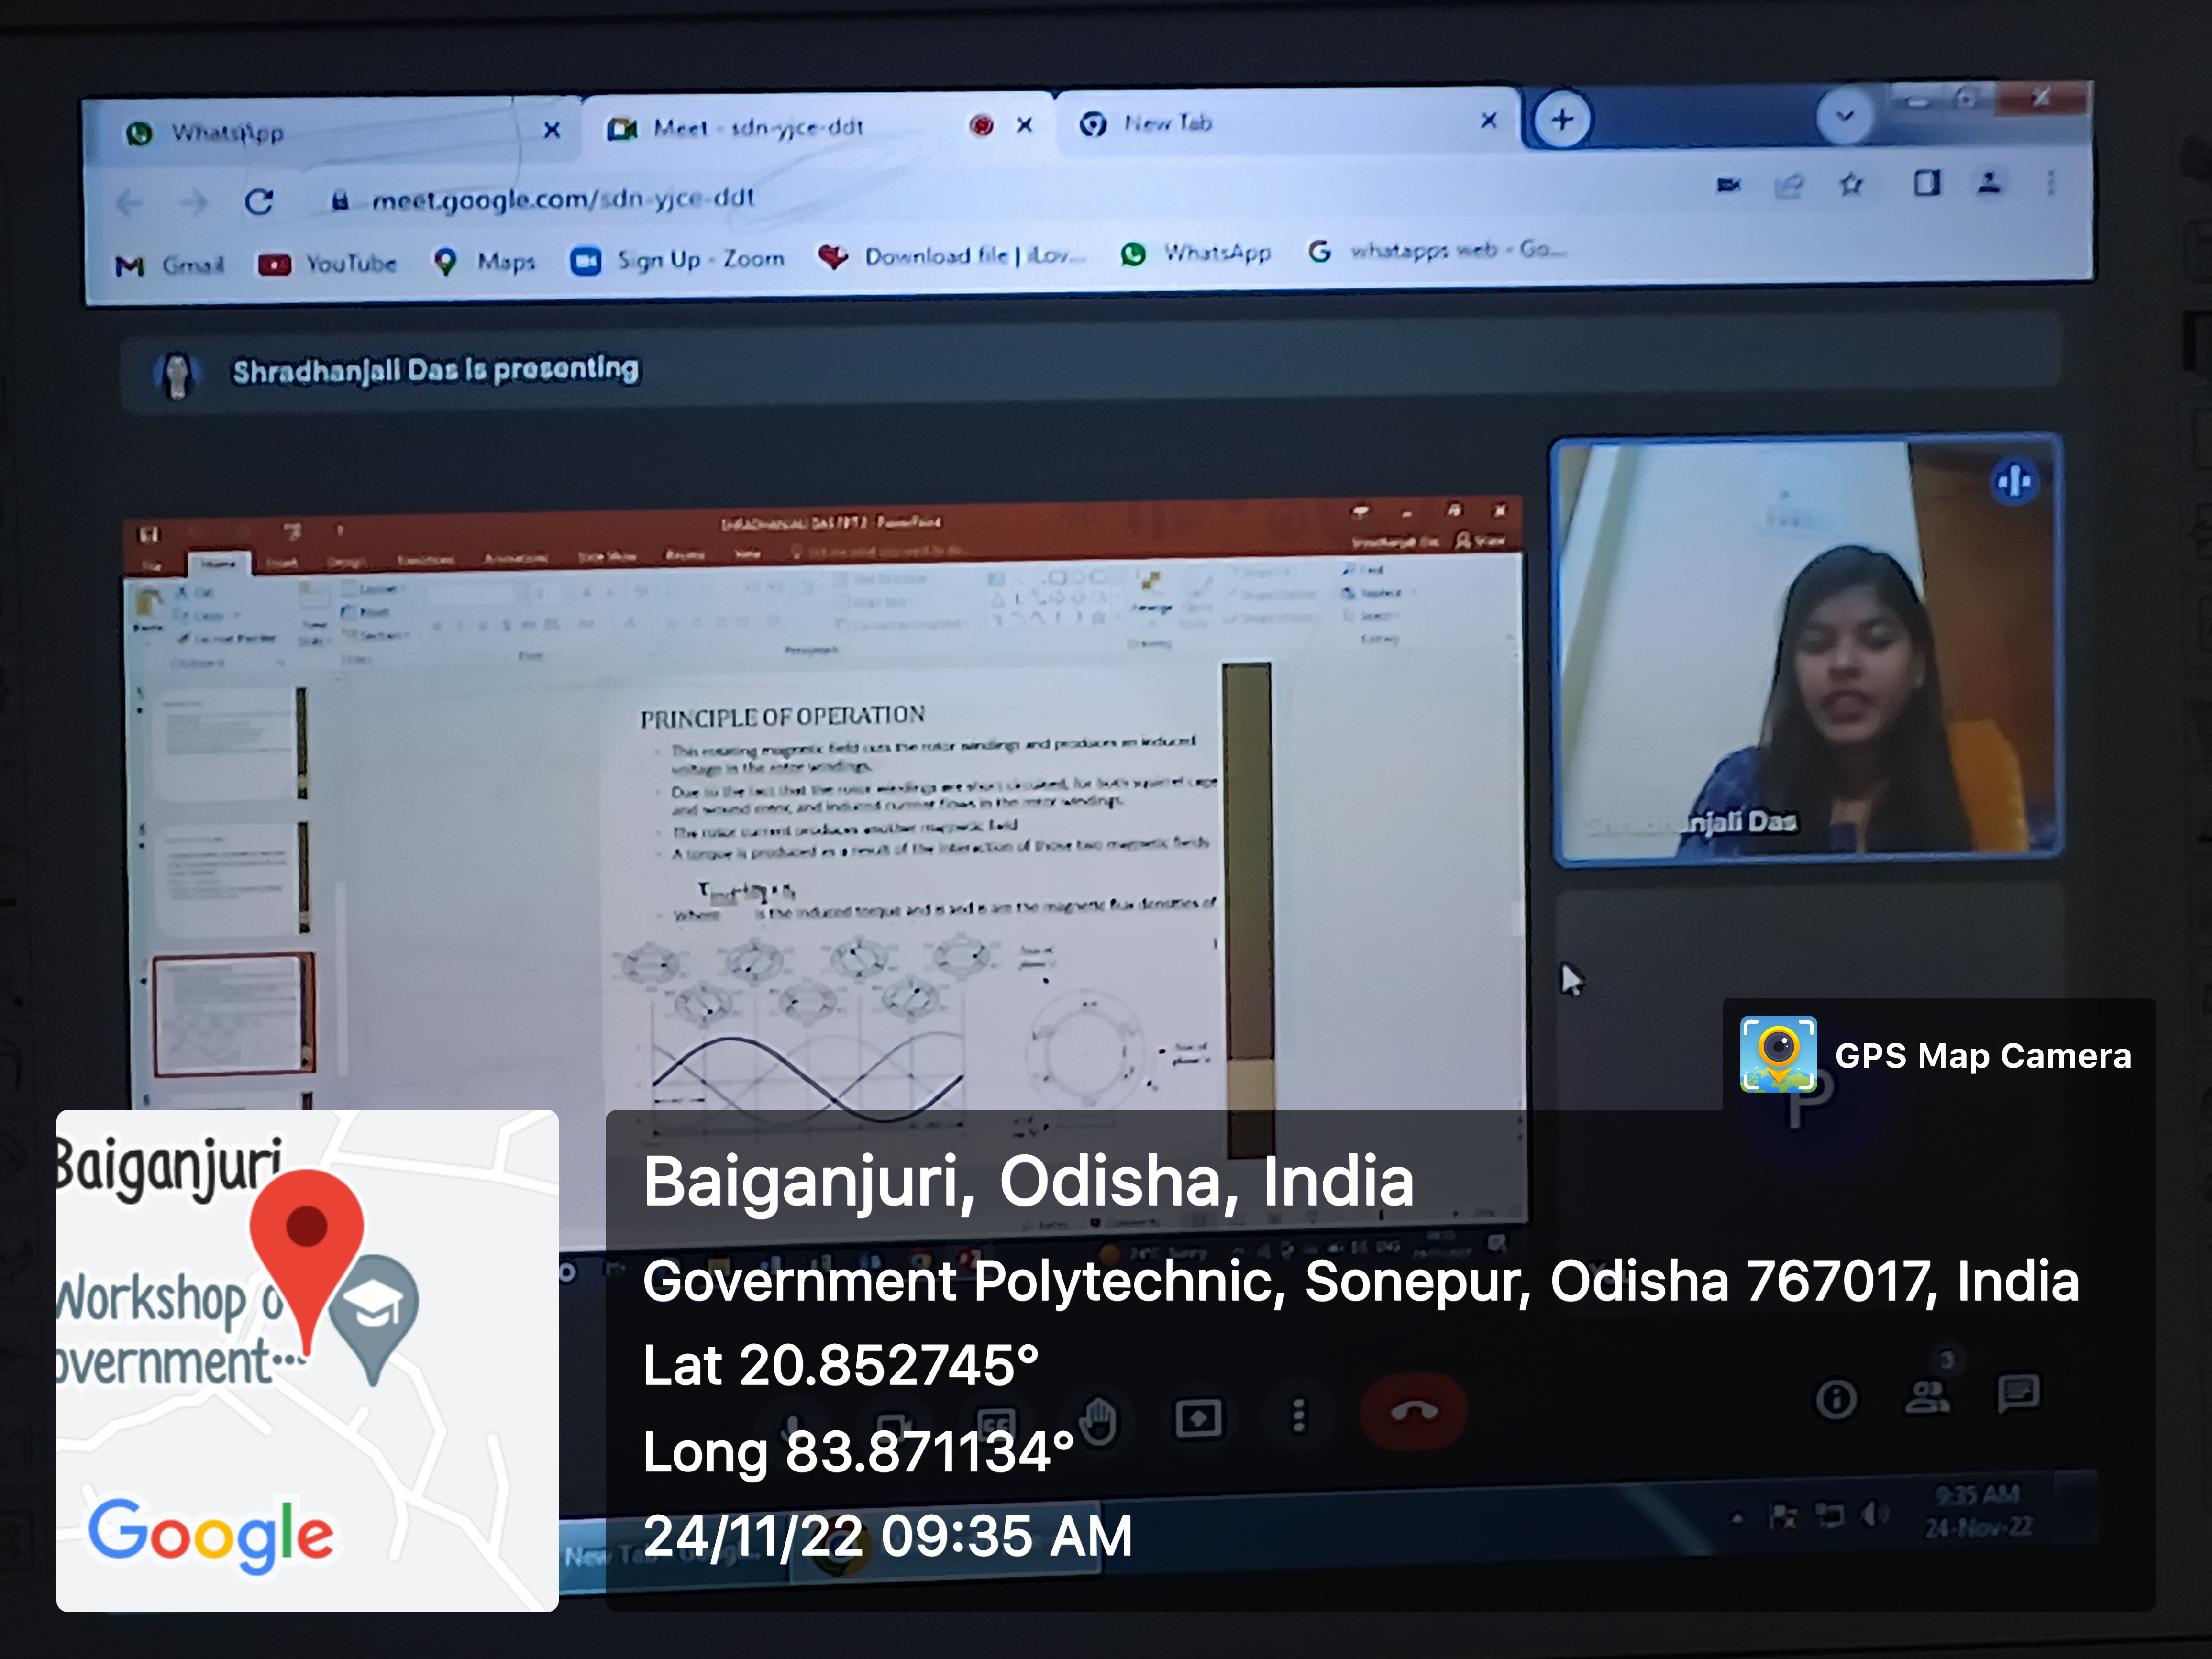The height and width of the screenshot is (1659, 2212).
Task: Open camera permission icon in address bar
Action: pyautogui.click(x=1728, y=185)
